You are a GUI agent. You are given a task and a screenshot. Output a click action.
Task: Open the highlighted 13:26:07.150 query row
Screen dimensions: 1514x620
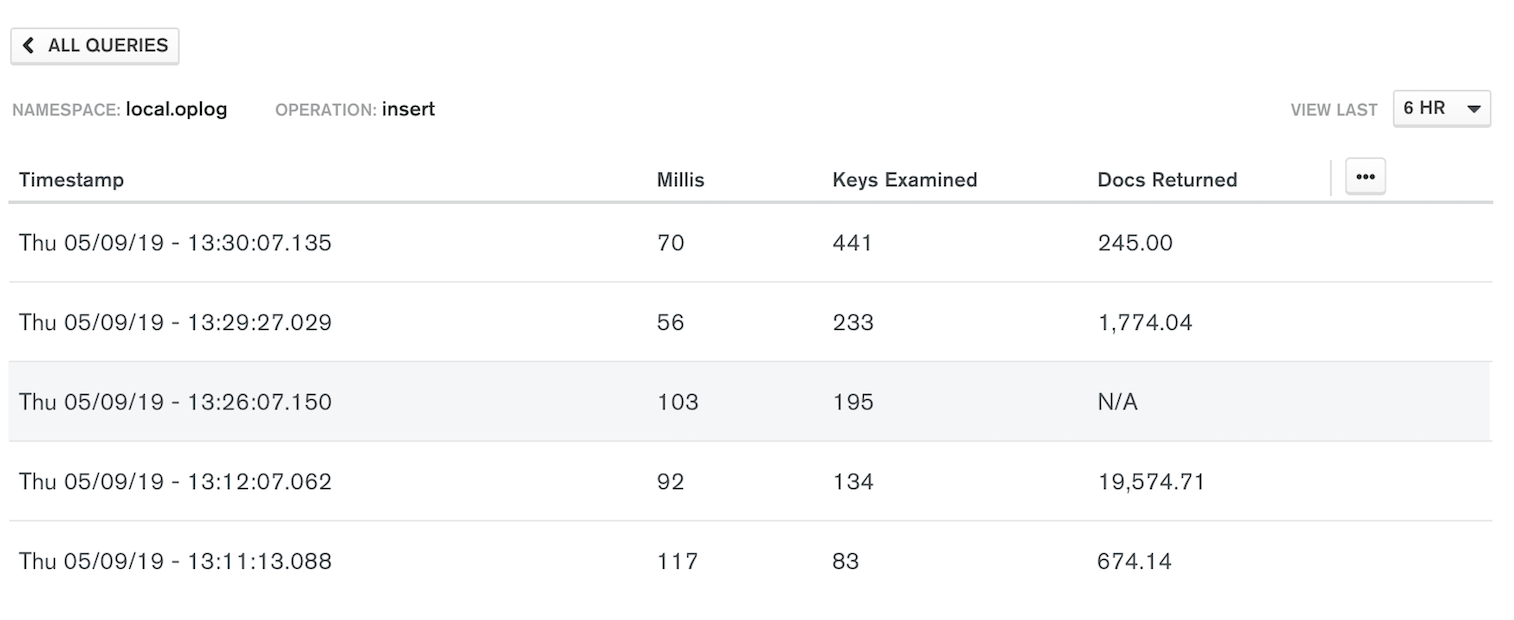point(750,402)
